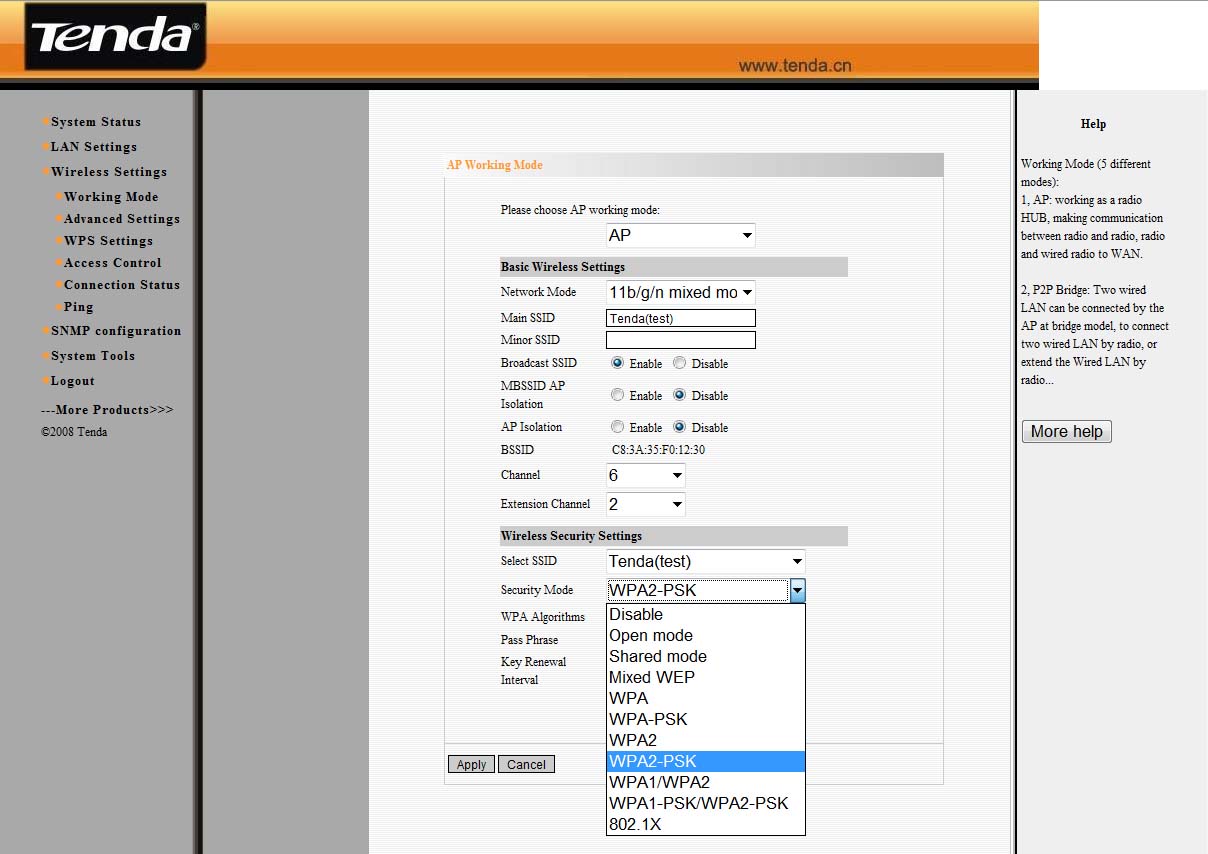Open the Network Mode dropdown

680,293
